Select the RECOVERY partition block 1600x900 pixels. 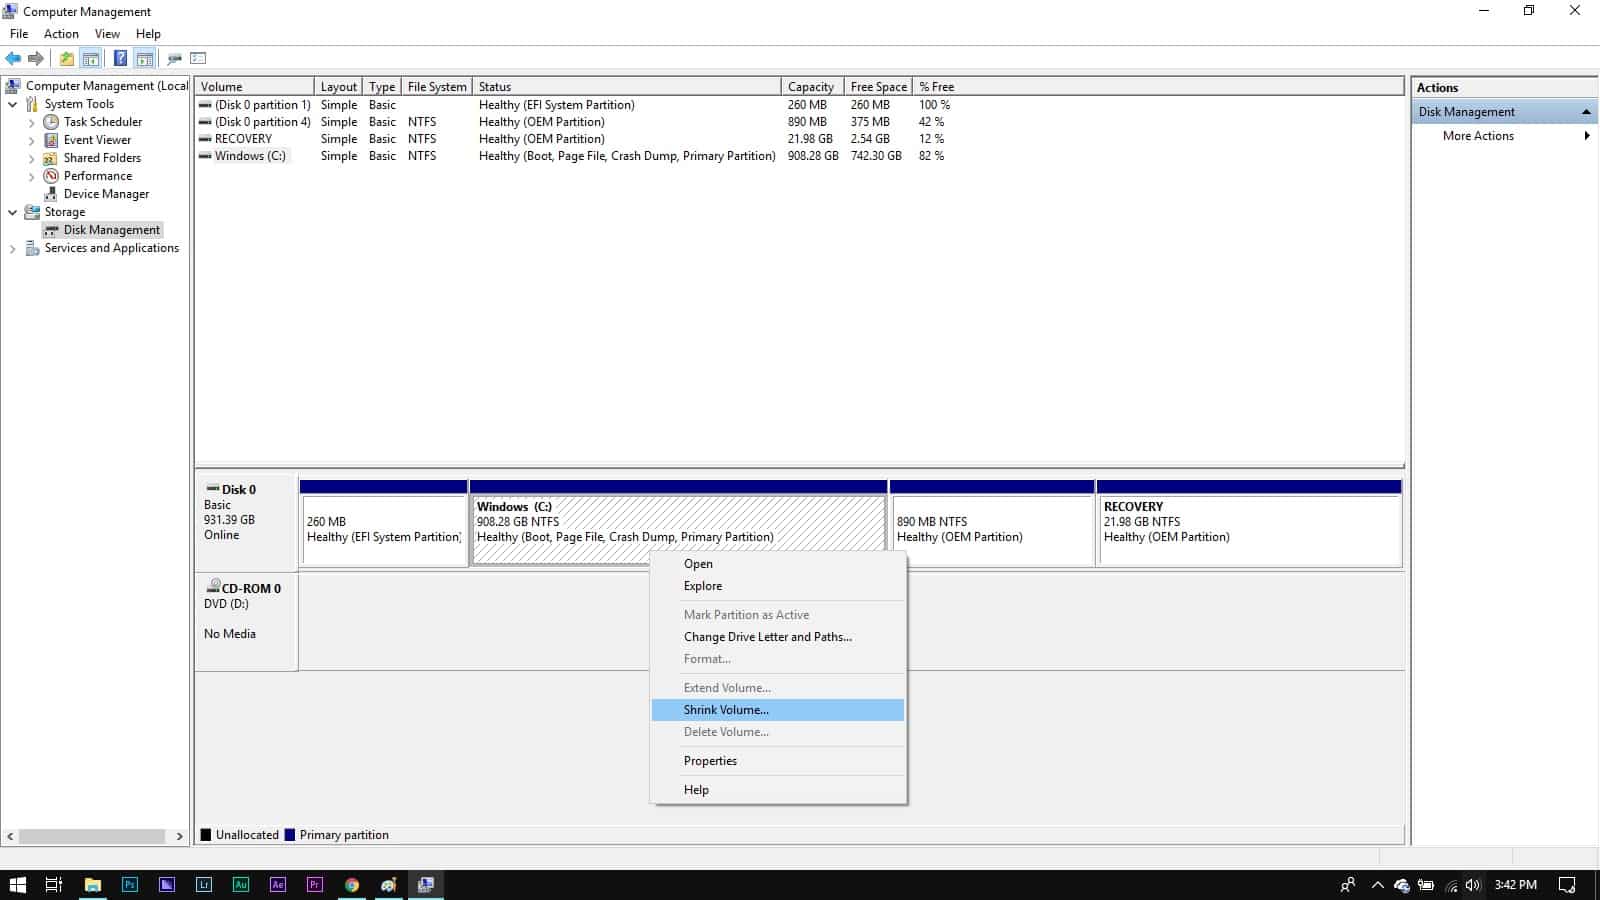(x=1248, y=525)
